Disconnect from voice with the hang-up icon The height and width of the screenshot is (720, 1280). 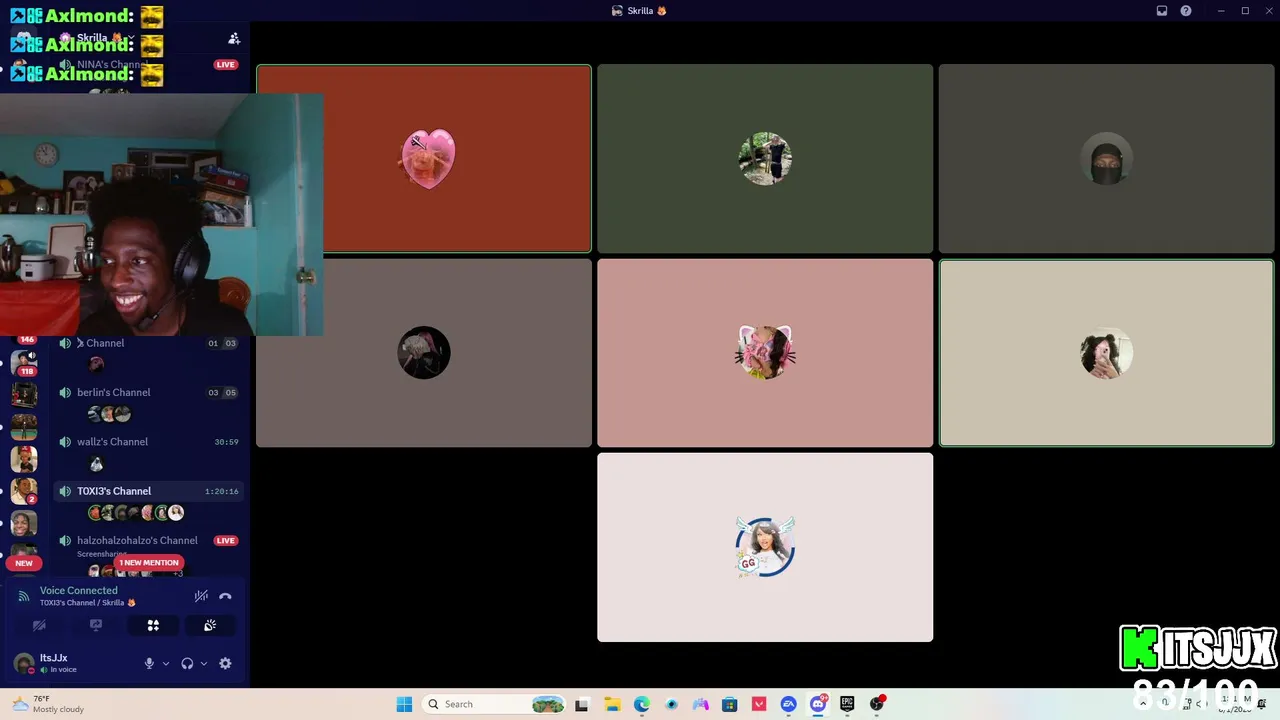(x=225, y=596)
